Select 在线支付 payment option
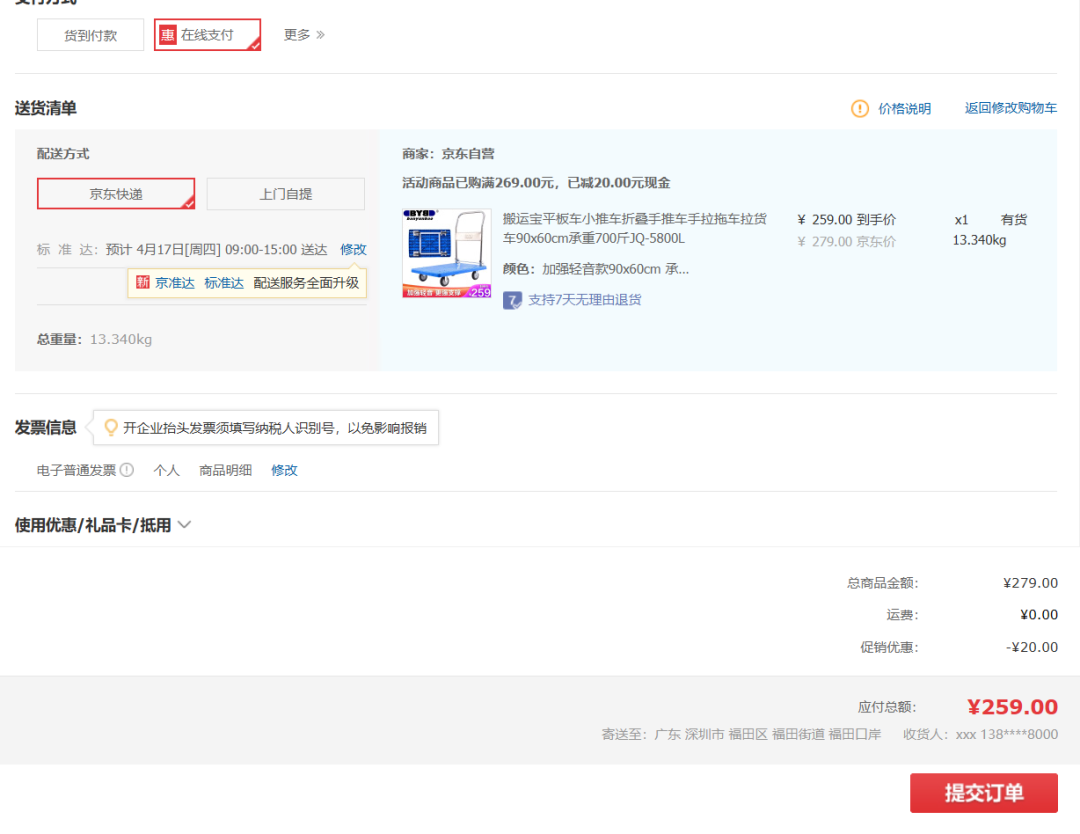1080x834 pixels. tap(207, 35)
